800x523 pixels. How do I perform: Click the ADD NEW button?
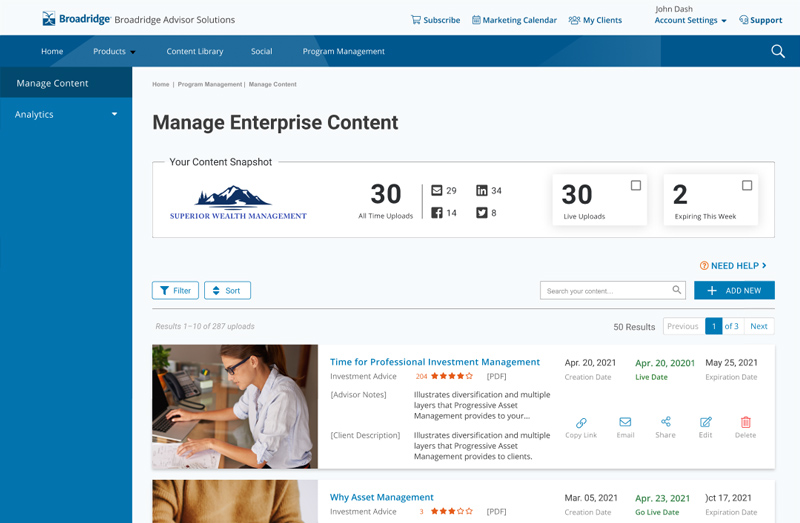[734, 290]
